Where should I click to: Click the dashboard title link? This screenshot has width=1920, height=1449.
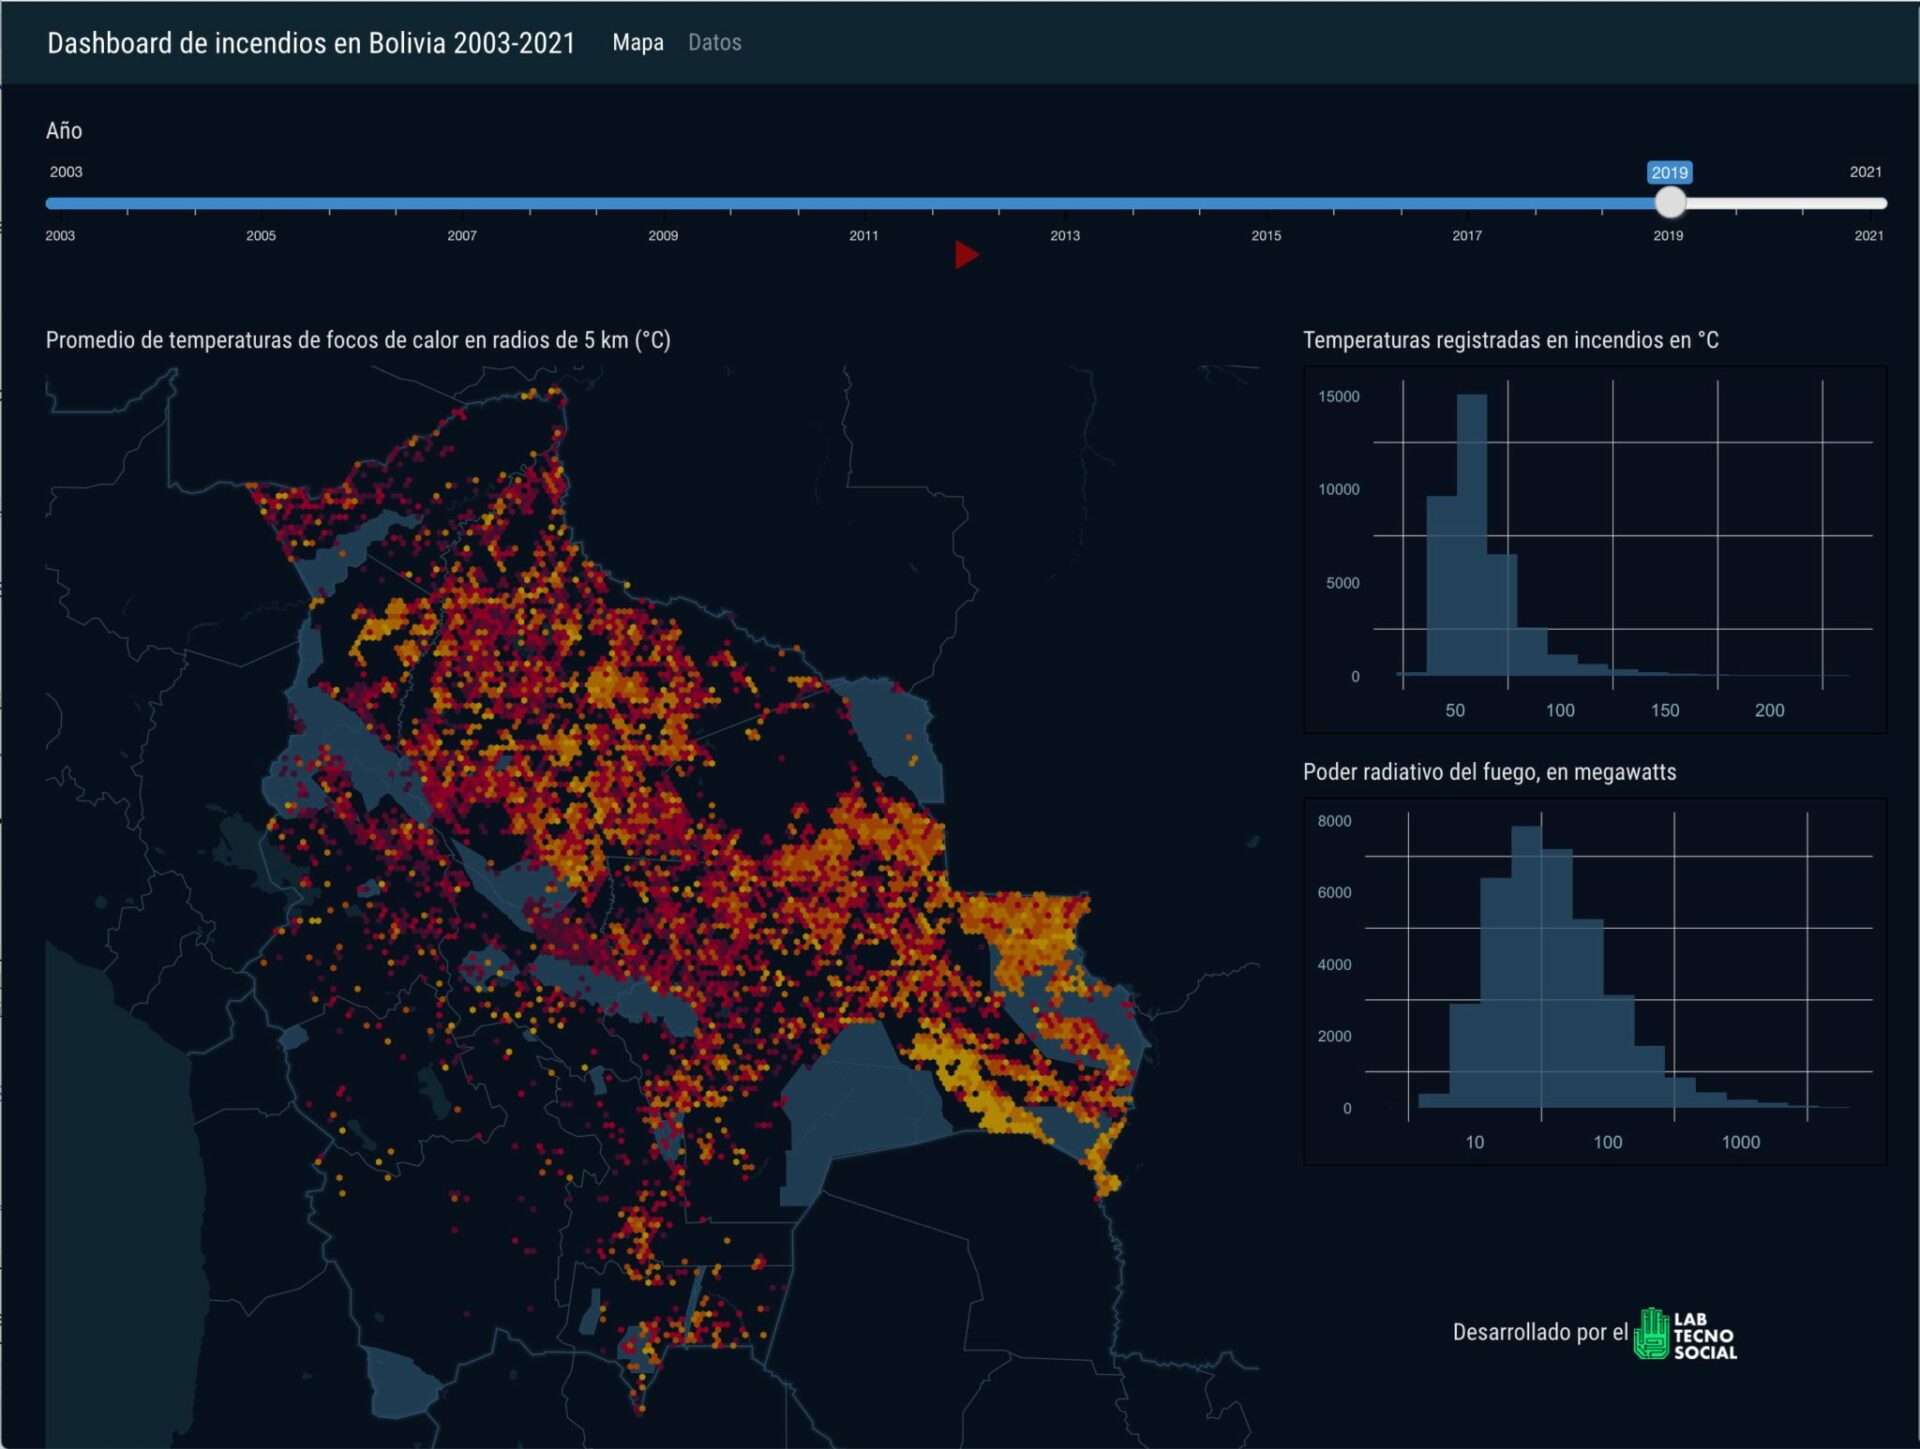click(311, 43)
